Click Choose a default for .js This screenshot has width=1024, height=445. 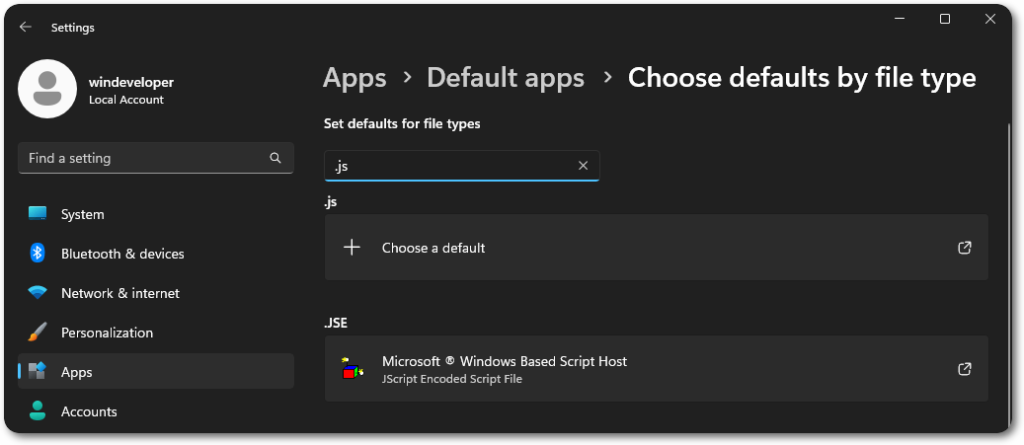point(433,248)
